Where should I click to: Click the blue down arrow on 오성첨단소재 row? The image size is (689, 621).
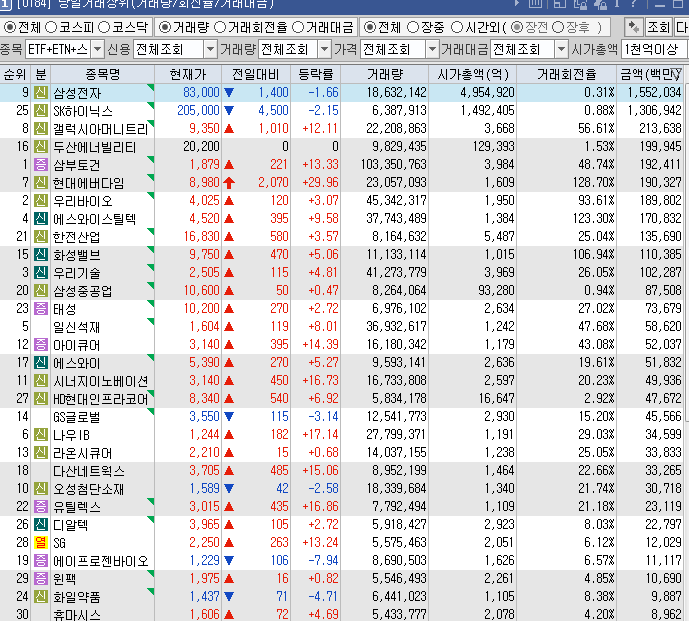coord(229,489)
